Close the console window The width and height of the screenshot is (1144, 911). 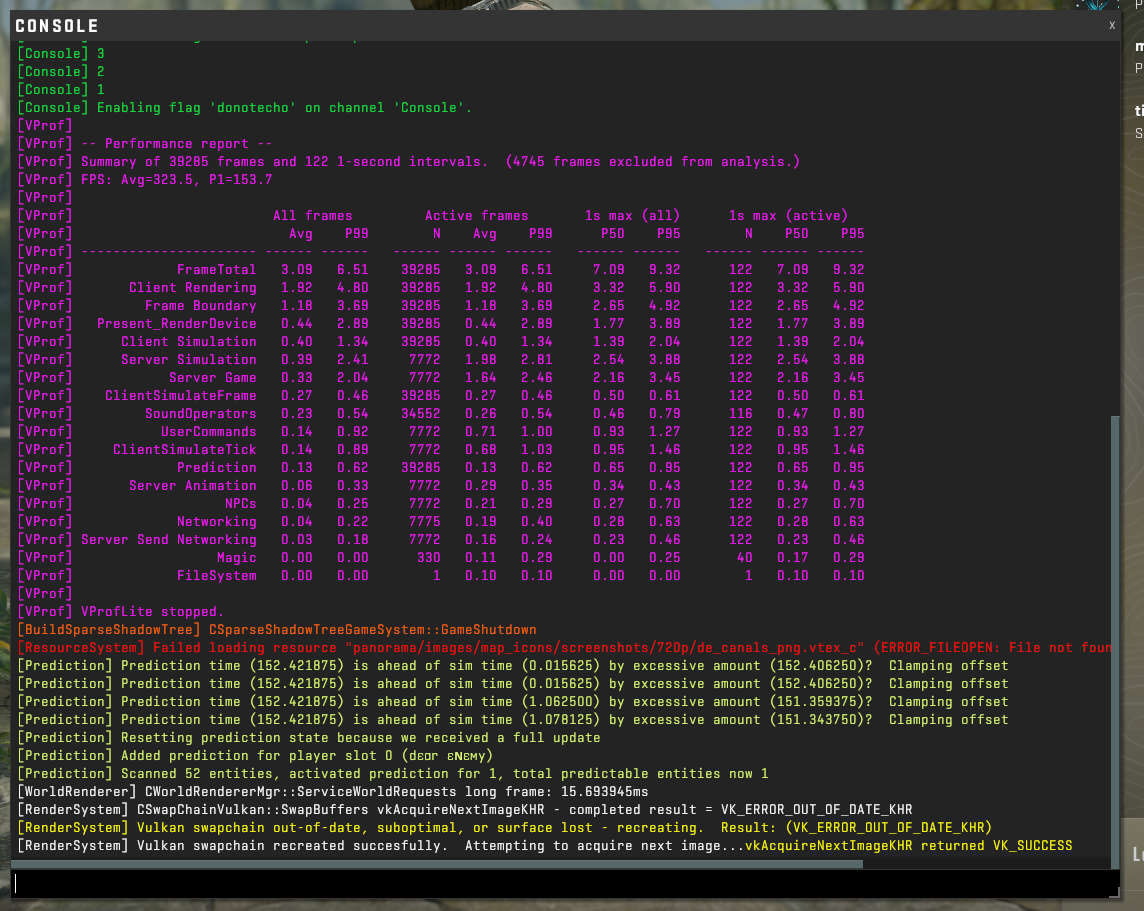[x=1112, y=26]
